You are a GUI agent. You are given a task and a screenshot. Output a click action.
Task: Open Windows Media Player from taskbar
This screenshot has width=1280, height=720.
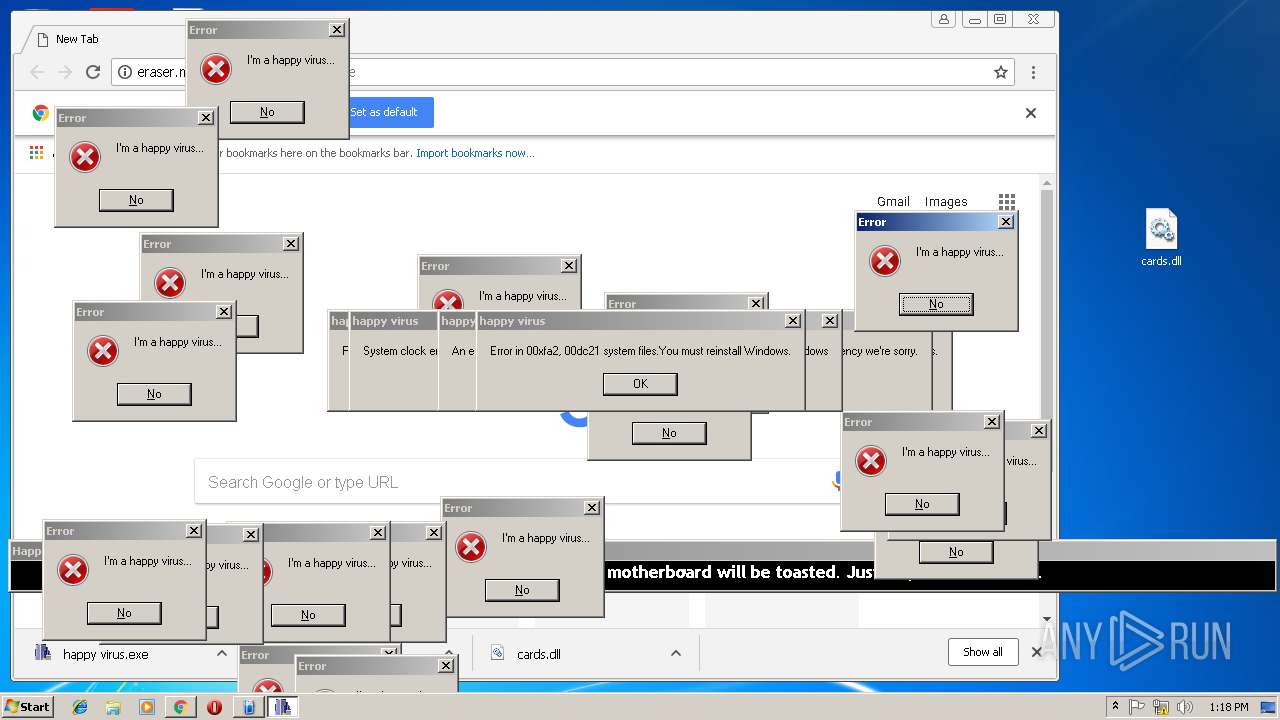click(147, 707)
